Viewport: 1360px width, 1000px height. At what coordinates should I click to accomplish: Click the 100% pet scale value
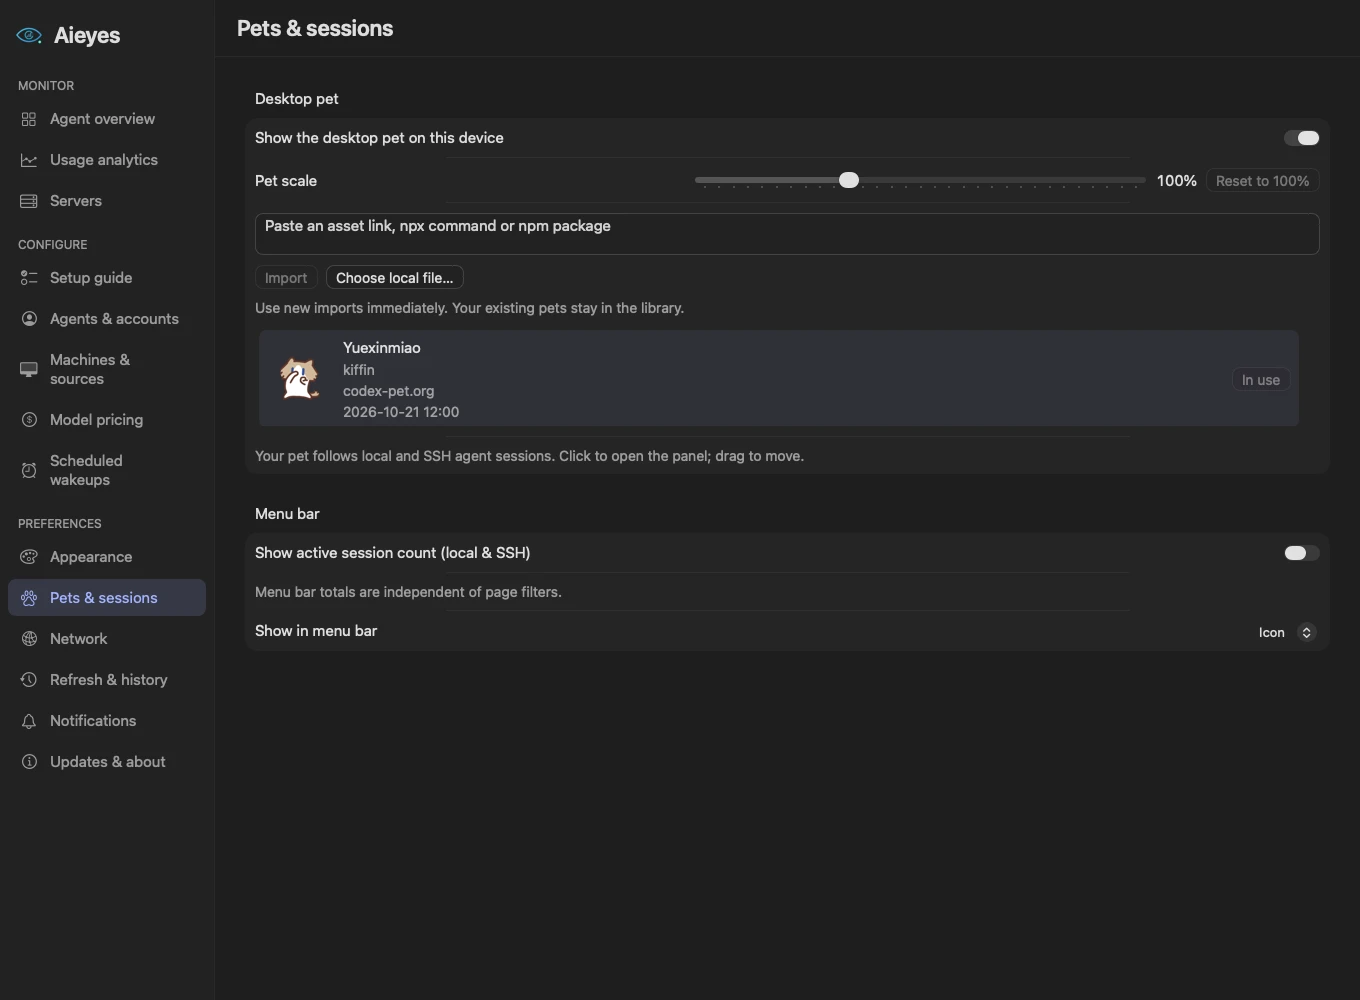pyautogui.click(x=1176, y=181)
